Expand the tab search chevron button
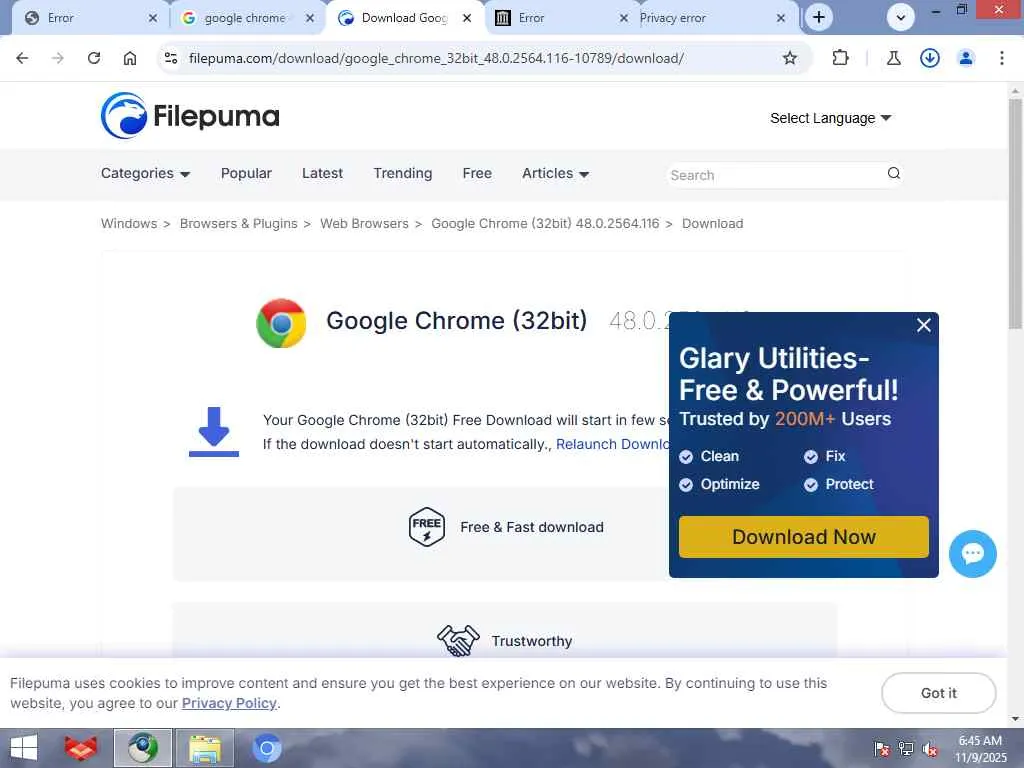Viewport: 1024px width, 768px height. click(x=901, y=18)
